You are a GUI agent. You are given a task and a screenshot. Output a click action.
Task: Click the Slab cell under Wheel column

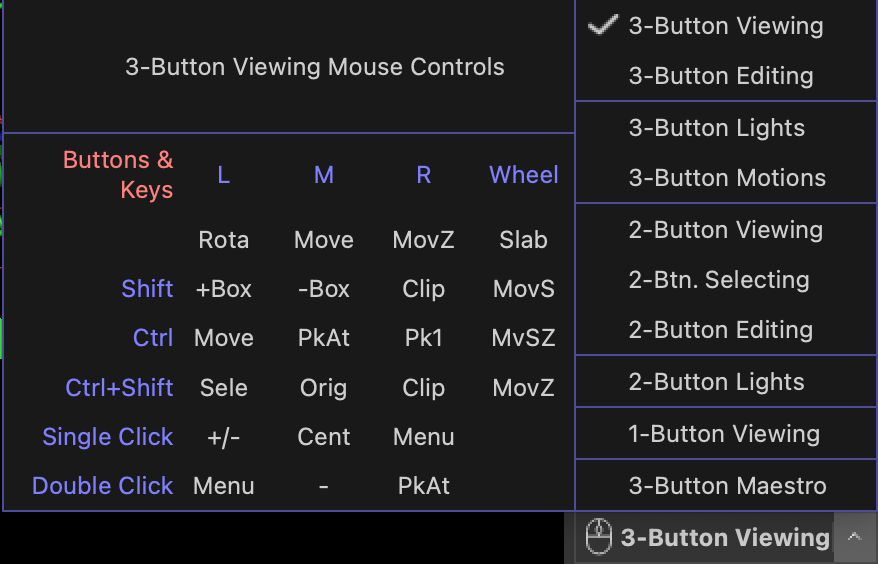523,240
